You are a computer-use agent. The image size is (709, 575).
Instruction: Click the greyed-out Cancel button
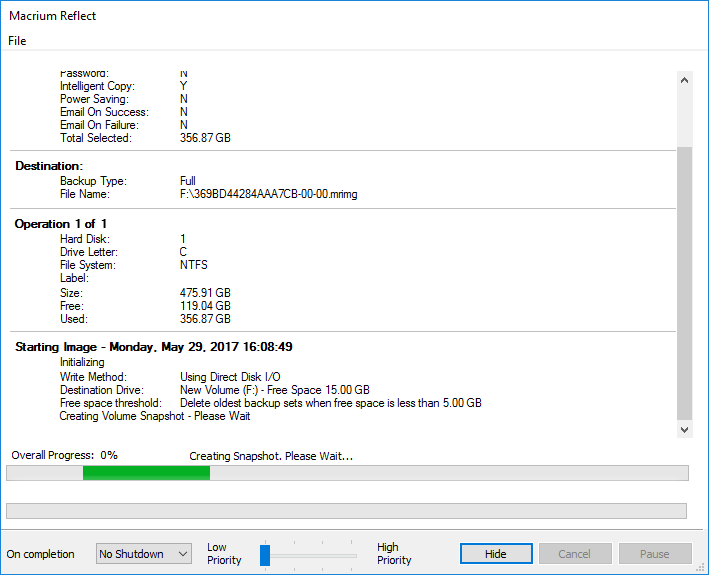tap(575, 554)
